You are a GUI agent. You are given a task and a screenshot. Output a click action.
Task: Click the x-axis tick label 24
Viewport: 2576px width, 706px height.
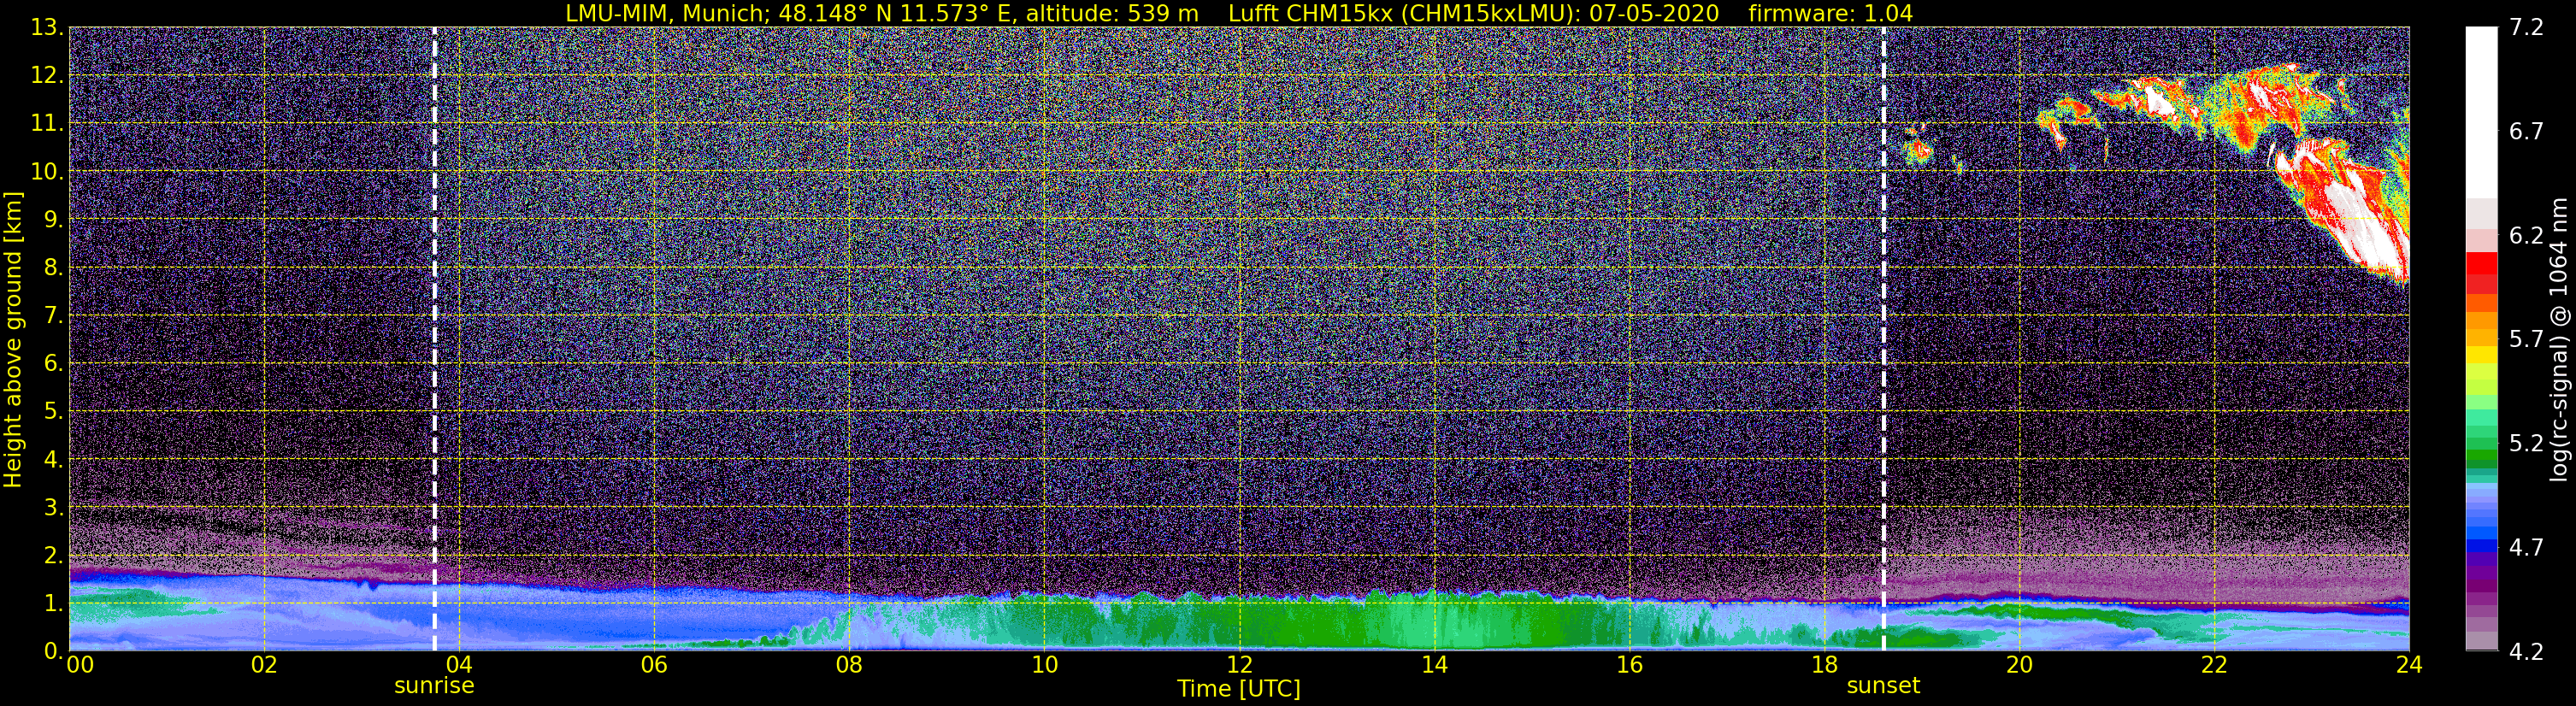(x=2409, y=665)
